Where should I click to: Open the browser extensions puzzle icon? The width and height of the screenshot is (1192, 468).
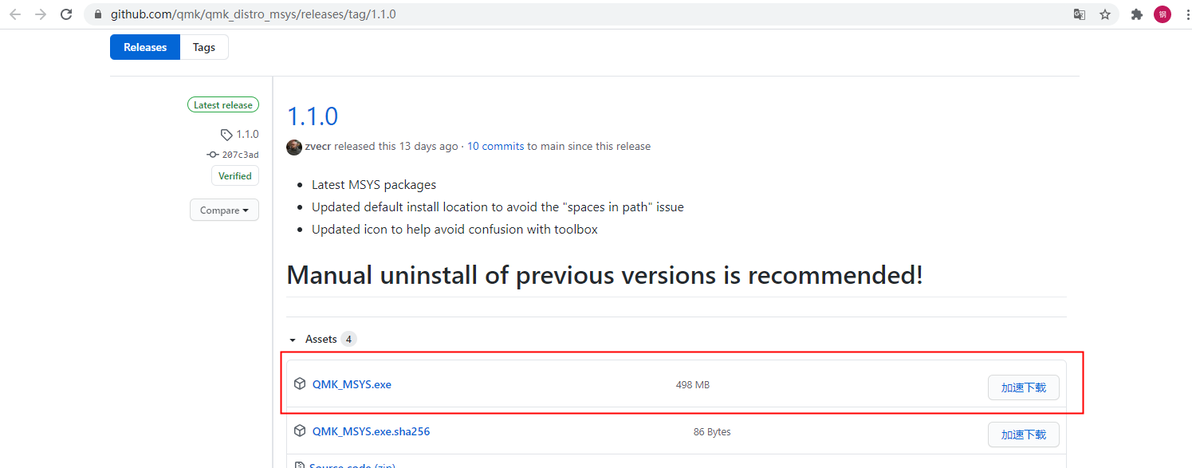click(1137, 15)
